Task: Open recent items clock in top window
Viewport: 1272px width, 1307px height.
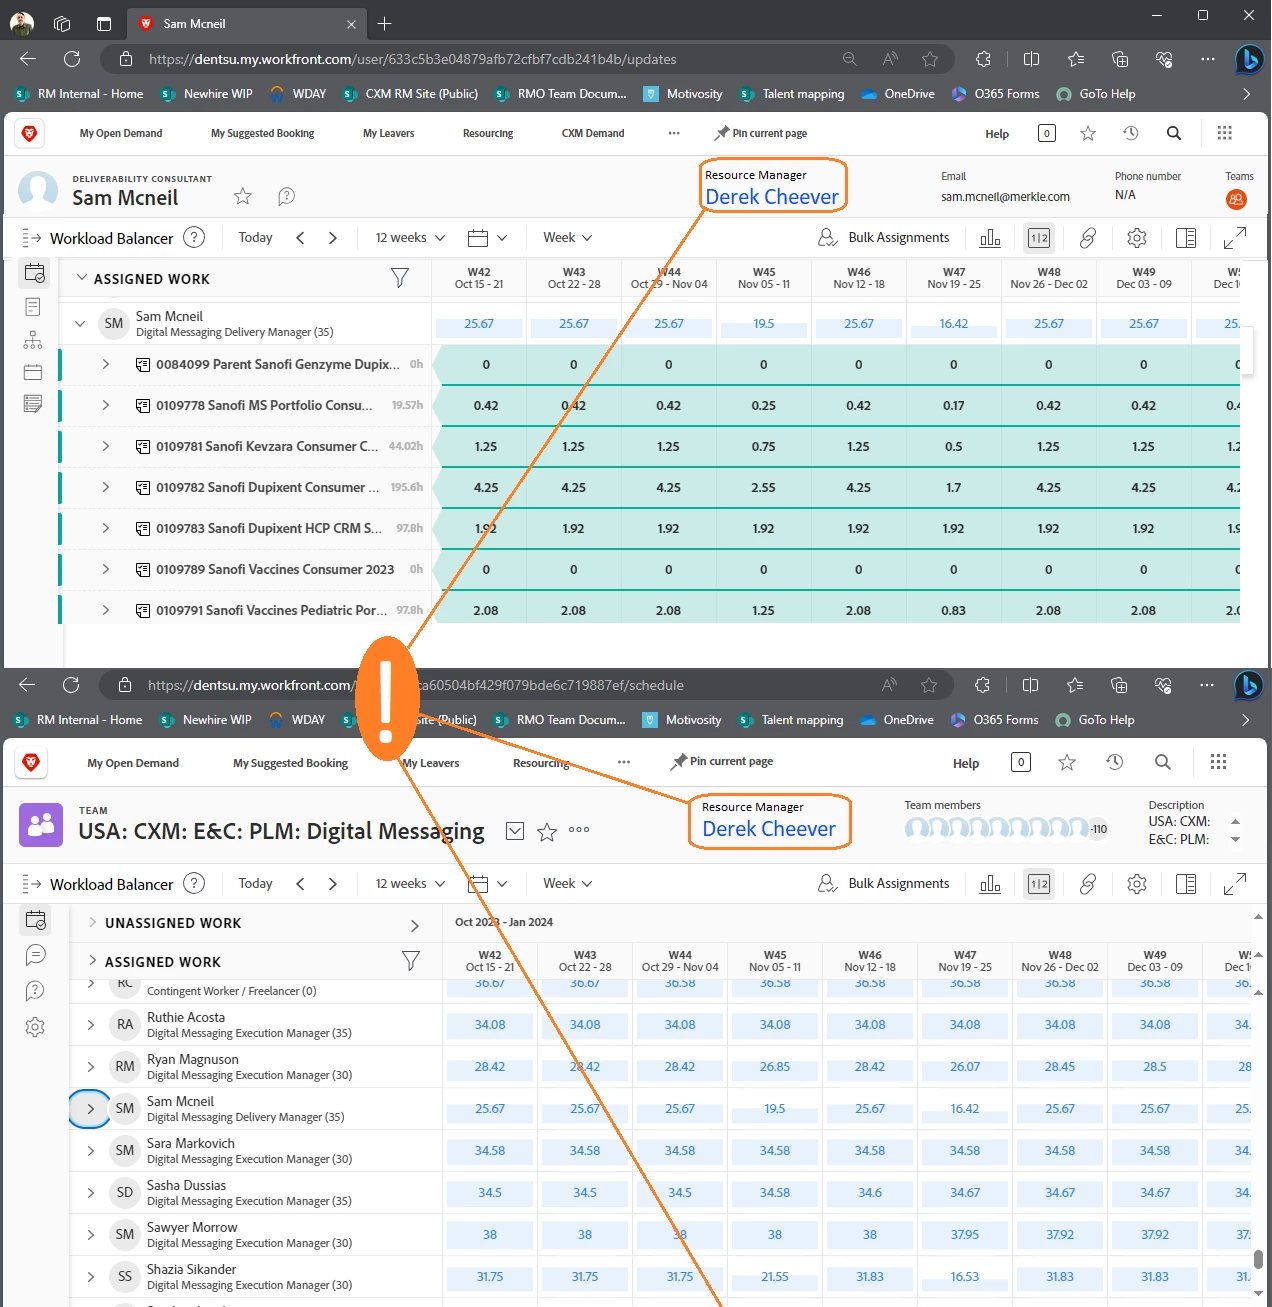Action: tap(1131, 133)
